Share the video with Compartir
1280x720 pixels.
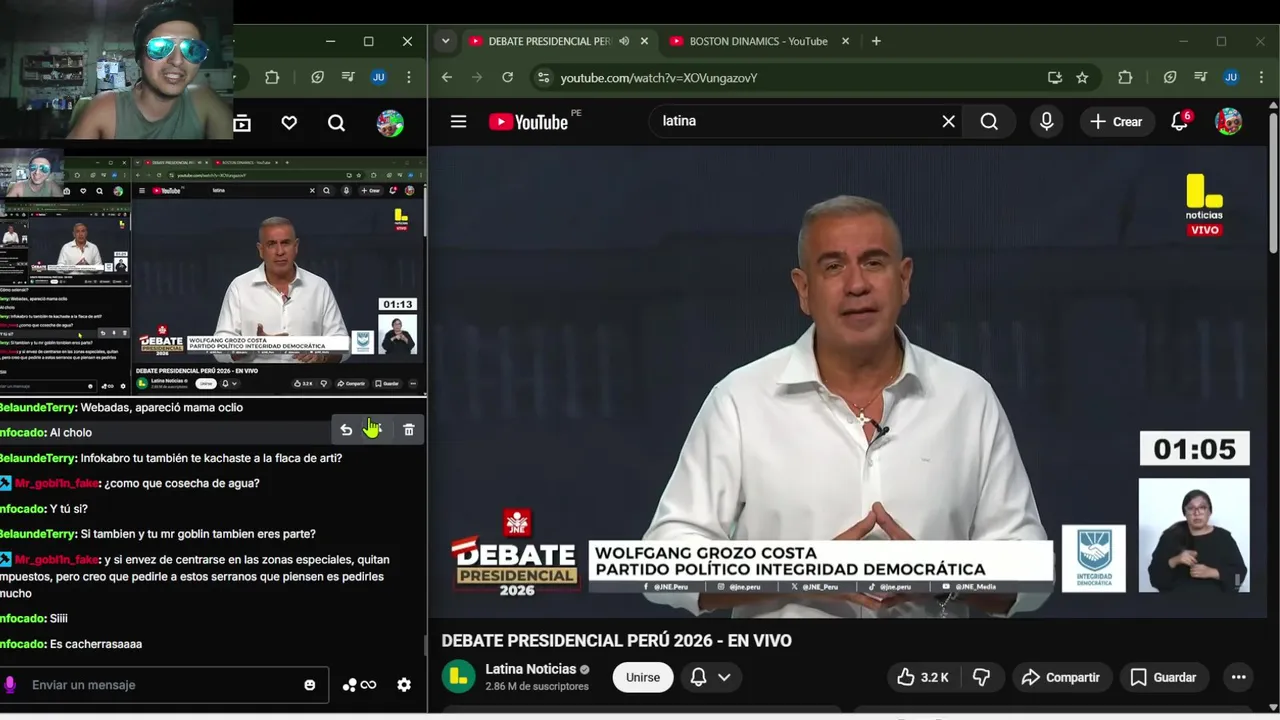1061,677
